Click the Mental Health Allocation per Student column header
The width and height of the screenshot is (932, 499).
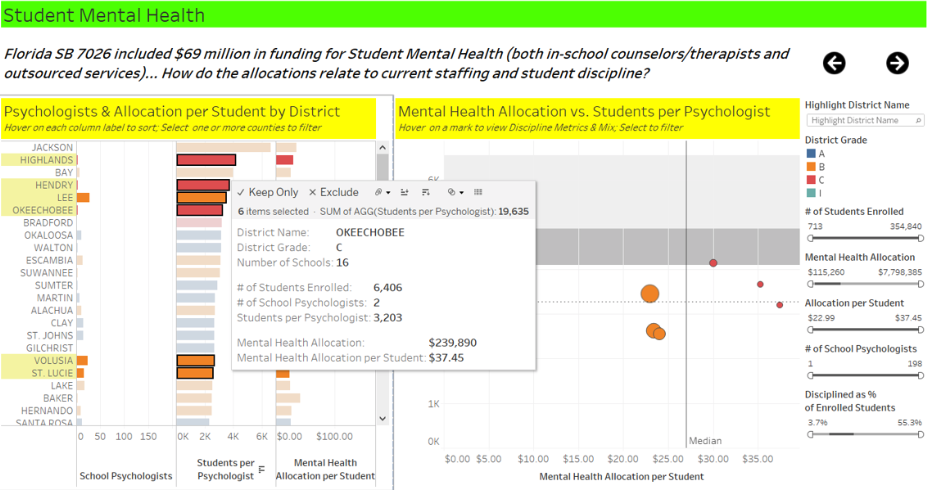tap(325, 469)
